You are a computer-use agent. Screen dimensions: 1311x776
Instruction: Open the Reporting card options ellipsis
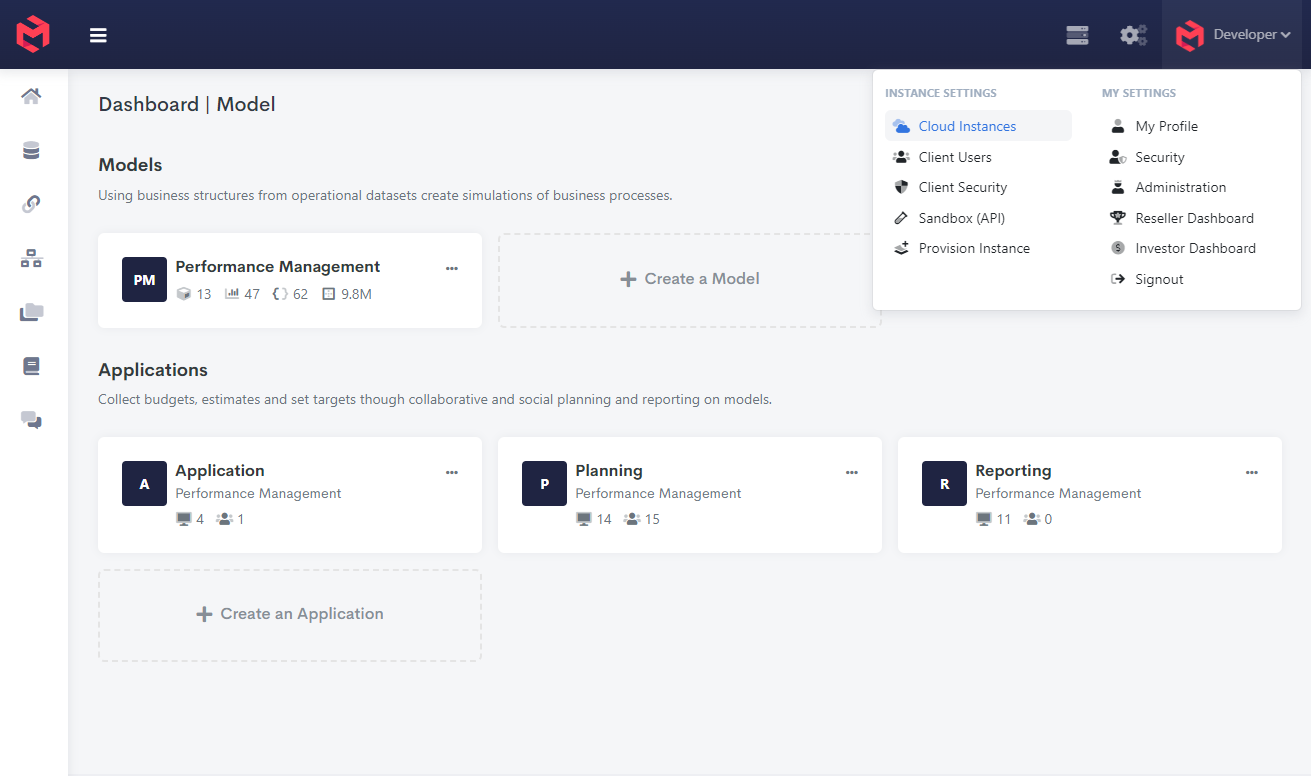pos(1252,472)
